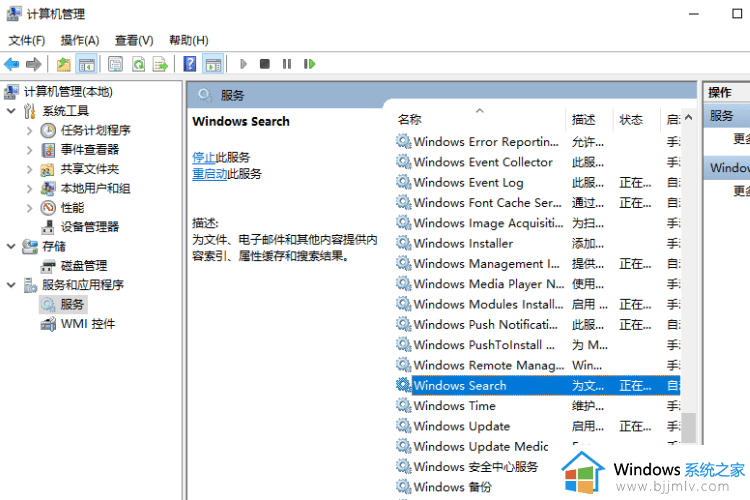Select Windows Push Notifications service row
The height and width of the screenshot is (500, 750).
(x=538, y=325)
